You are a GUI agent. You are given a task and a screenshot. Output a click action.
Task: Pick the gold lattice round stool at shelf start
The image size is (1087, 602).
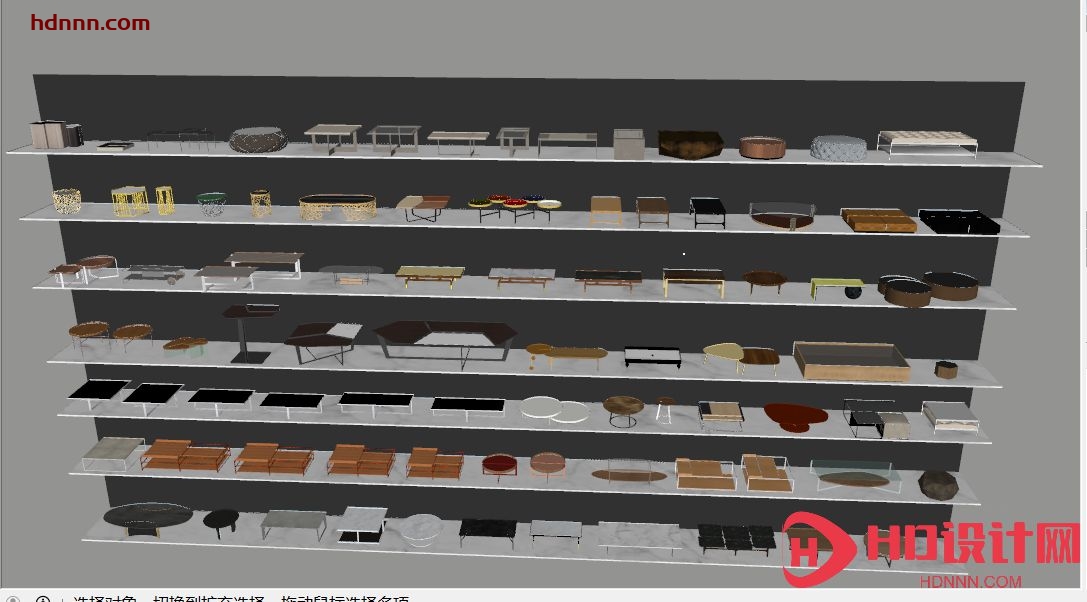pyautogui.click(x=67, y=201)
